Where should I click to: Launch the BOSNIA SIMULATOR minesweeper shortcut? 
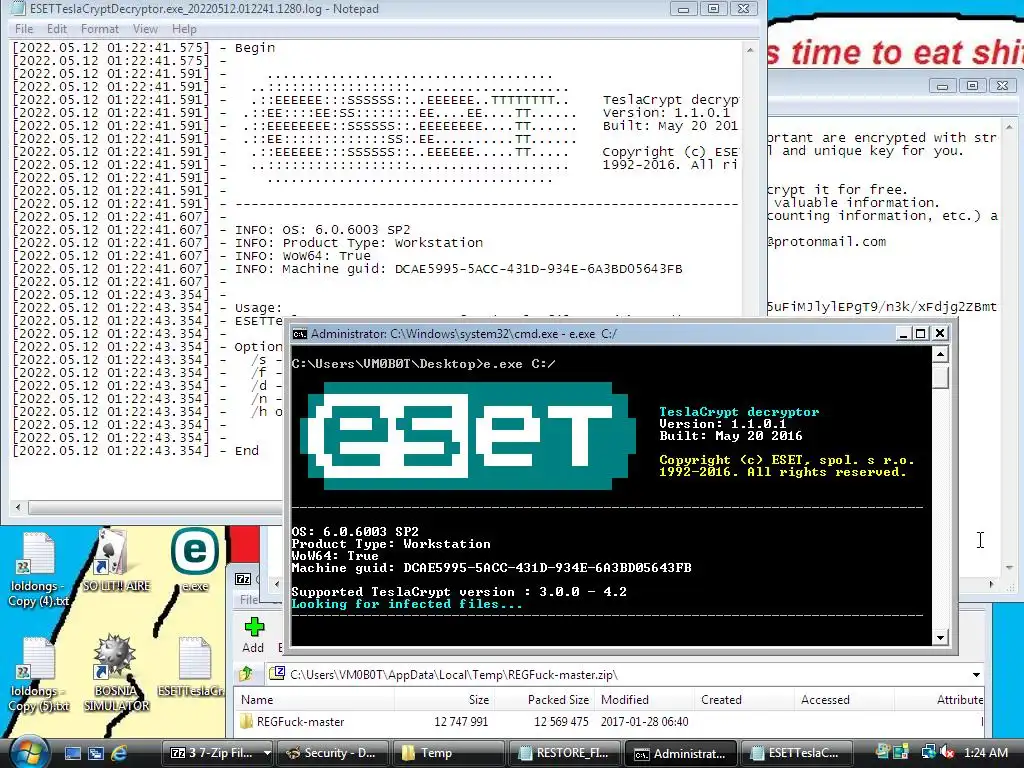pos(116,673)
